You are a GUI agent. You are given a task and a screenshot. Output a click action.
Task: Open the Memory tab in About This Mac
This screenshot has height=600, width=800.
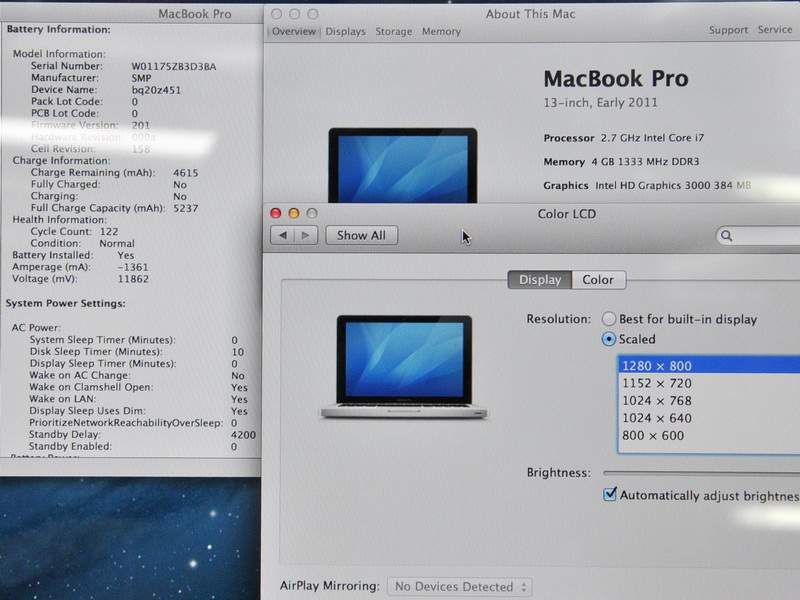(x=441, y=32)
